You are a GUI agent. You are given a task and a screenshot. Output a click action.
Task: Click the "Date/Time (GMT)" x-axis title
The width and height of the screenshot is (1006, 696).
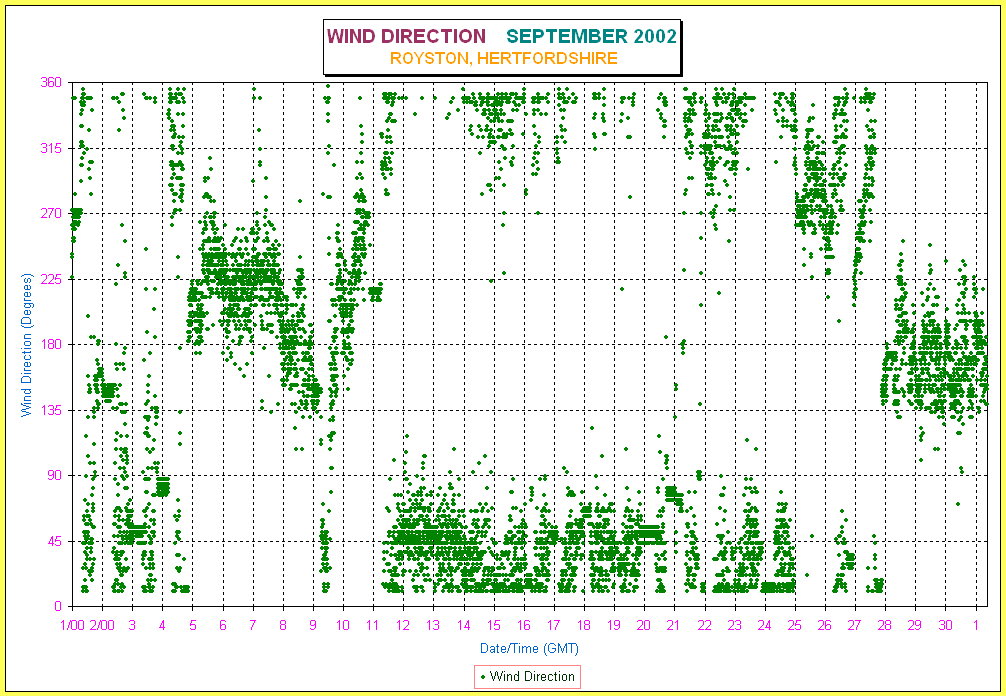528,648
